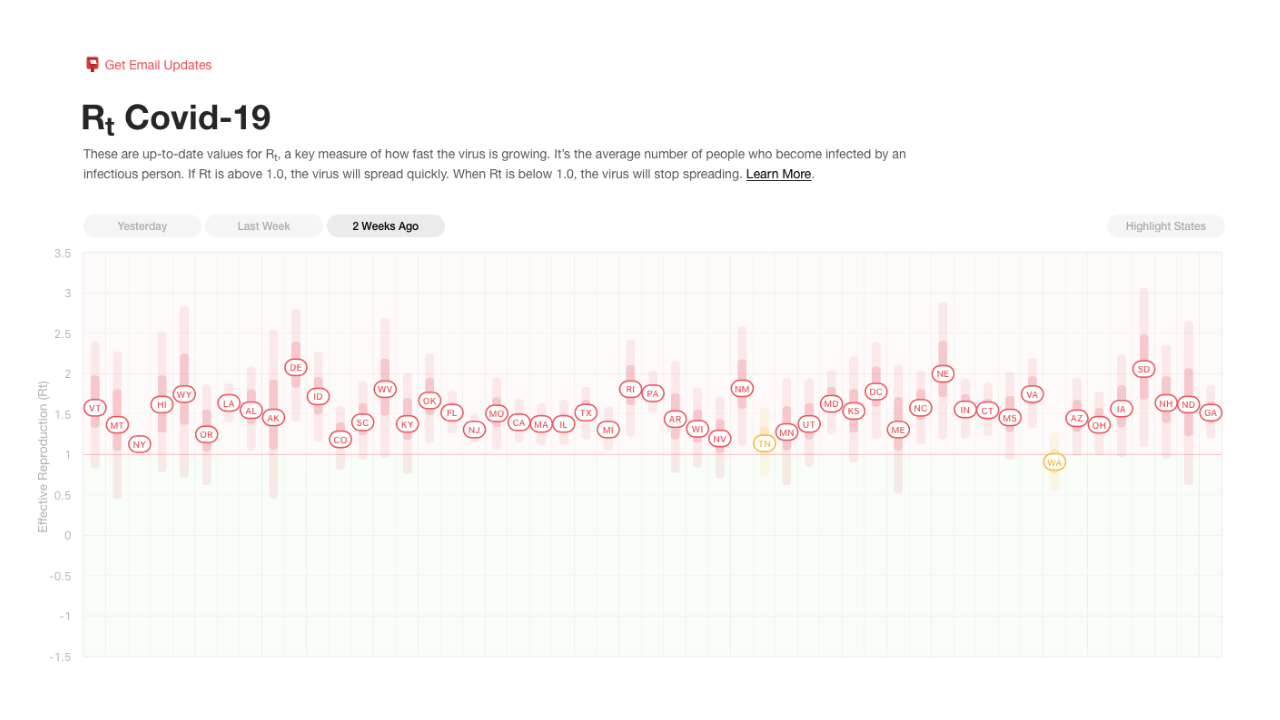The height and width of the screenshot is (720, 1280).
Task: Click the yellow TN state marker
Action: click(x=764, y=443)
